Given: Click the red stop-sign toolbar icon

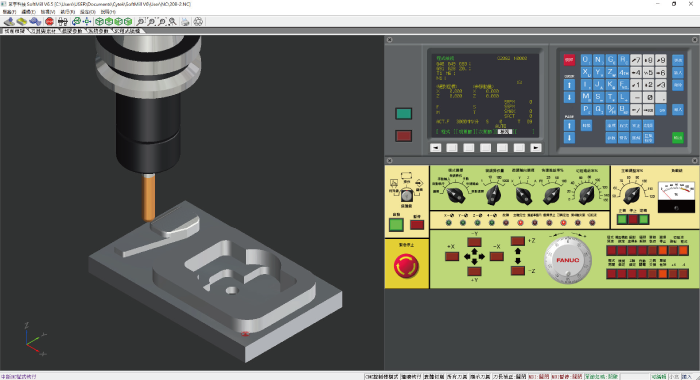Looking at the screenshot, I should [x=49, y=21].
